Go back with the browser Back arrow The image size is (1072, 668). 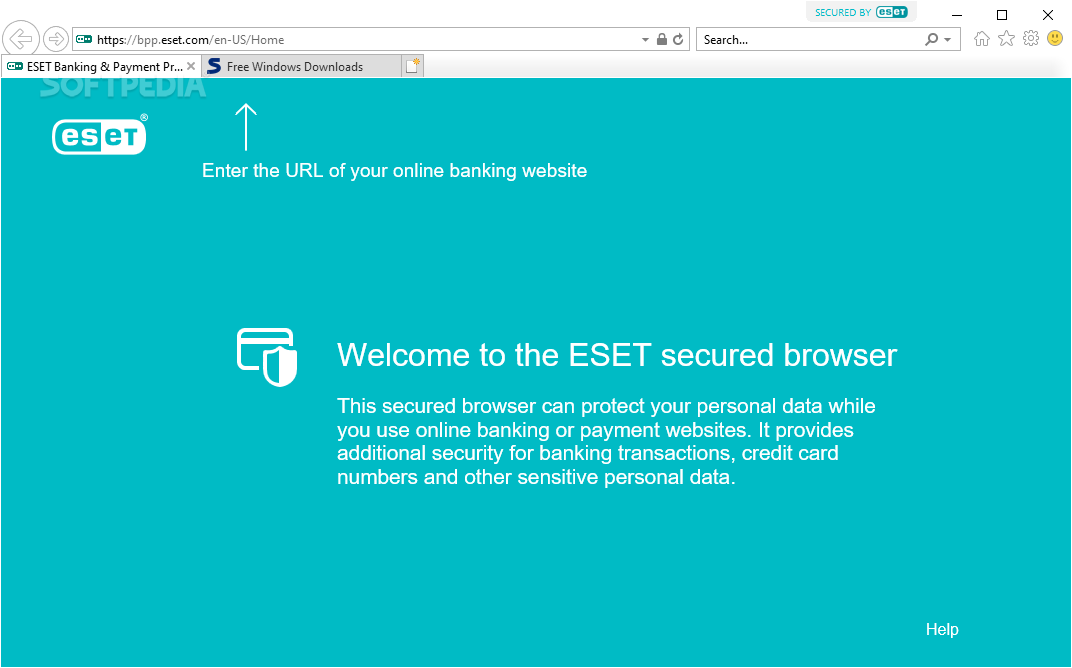click(21, 38)
